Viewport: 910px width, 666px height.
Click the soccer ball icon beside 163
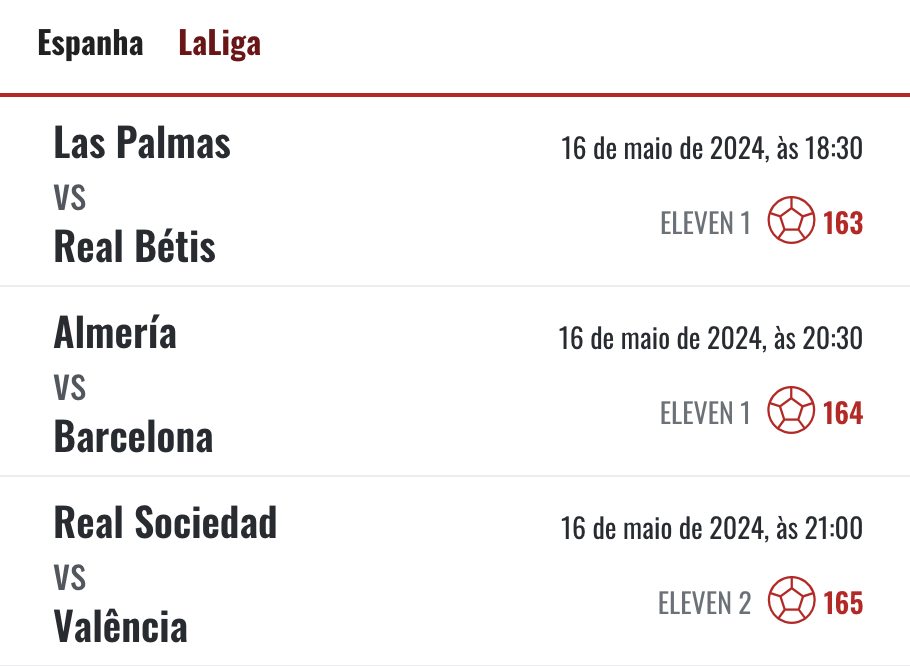coord(791,220)
